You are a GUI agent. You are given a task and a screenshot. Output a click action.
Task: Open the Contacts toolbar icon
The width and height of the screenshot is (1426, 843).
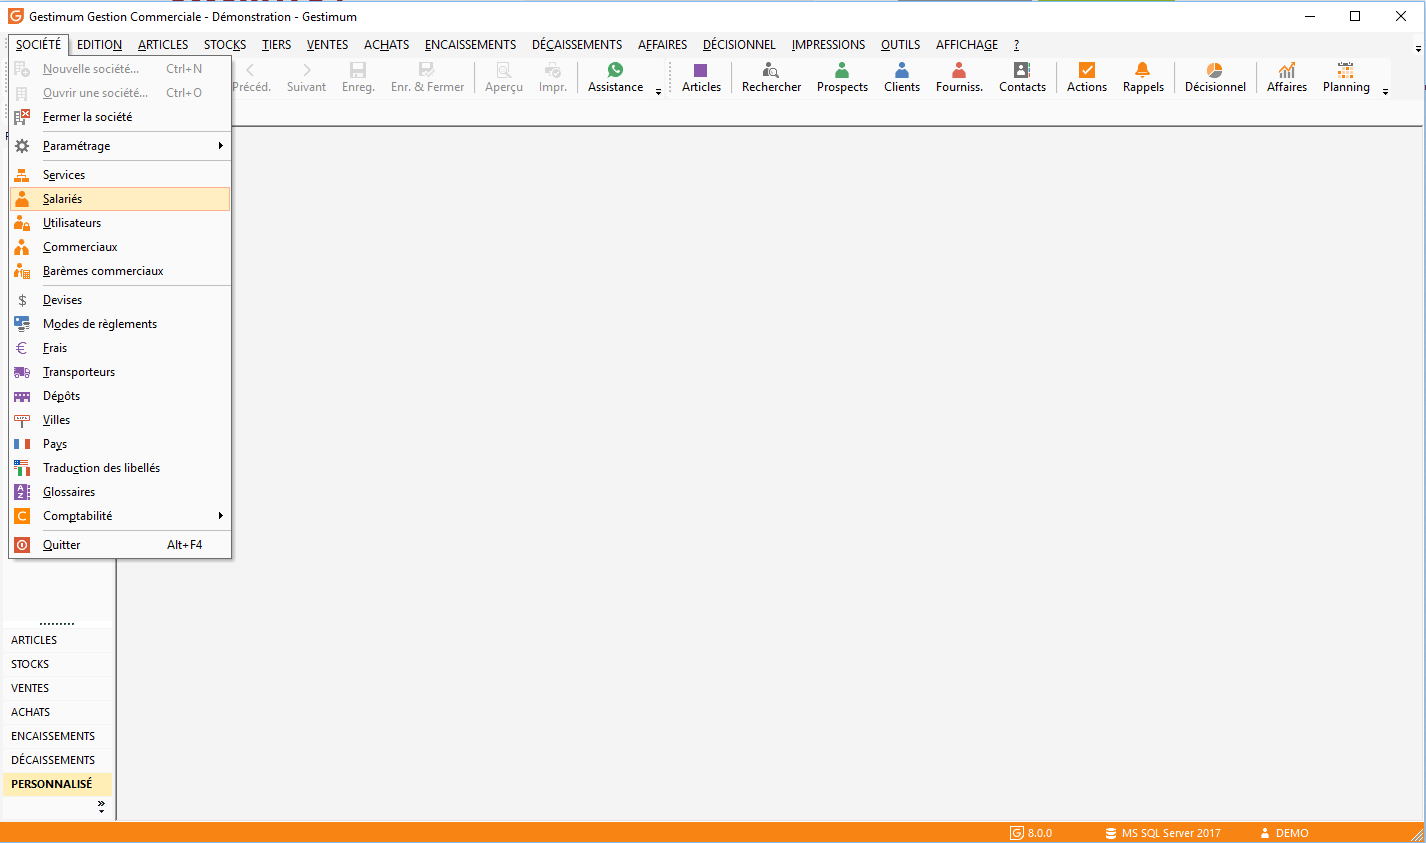[1022, 70]
